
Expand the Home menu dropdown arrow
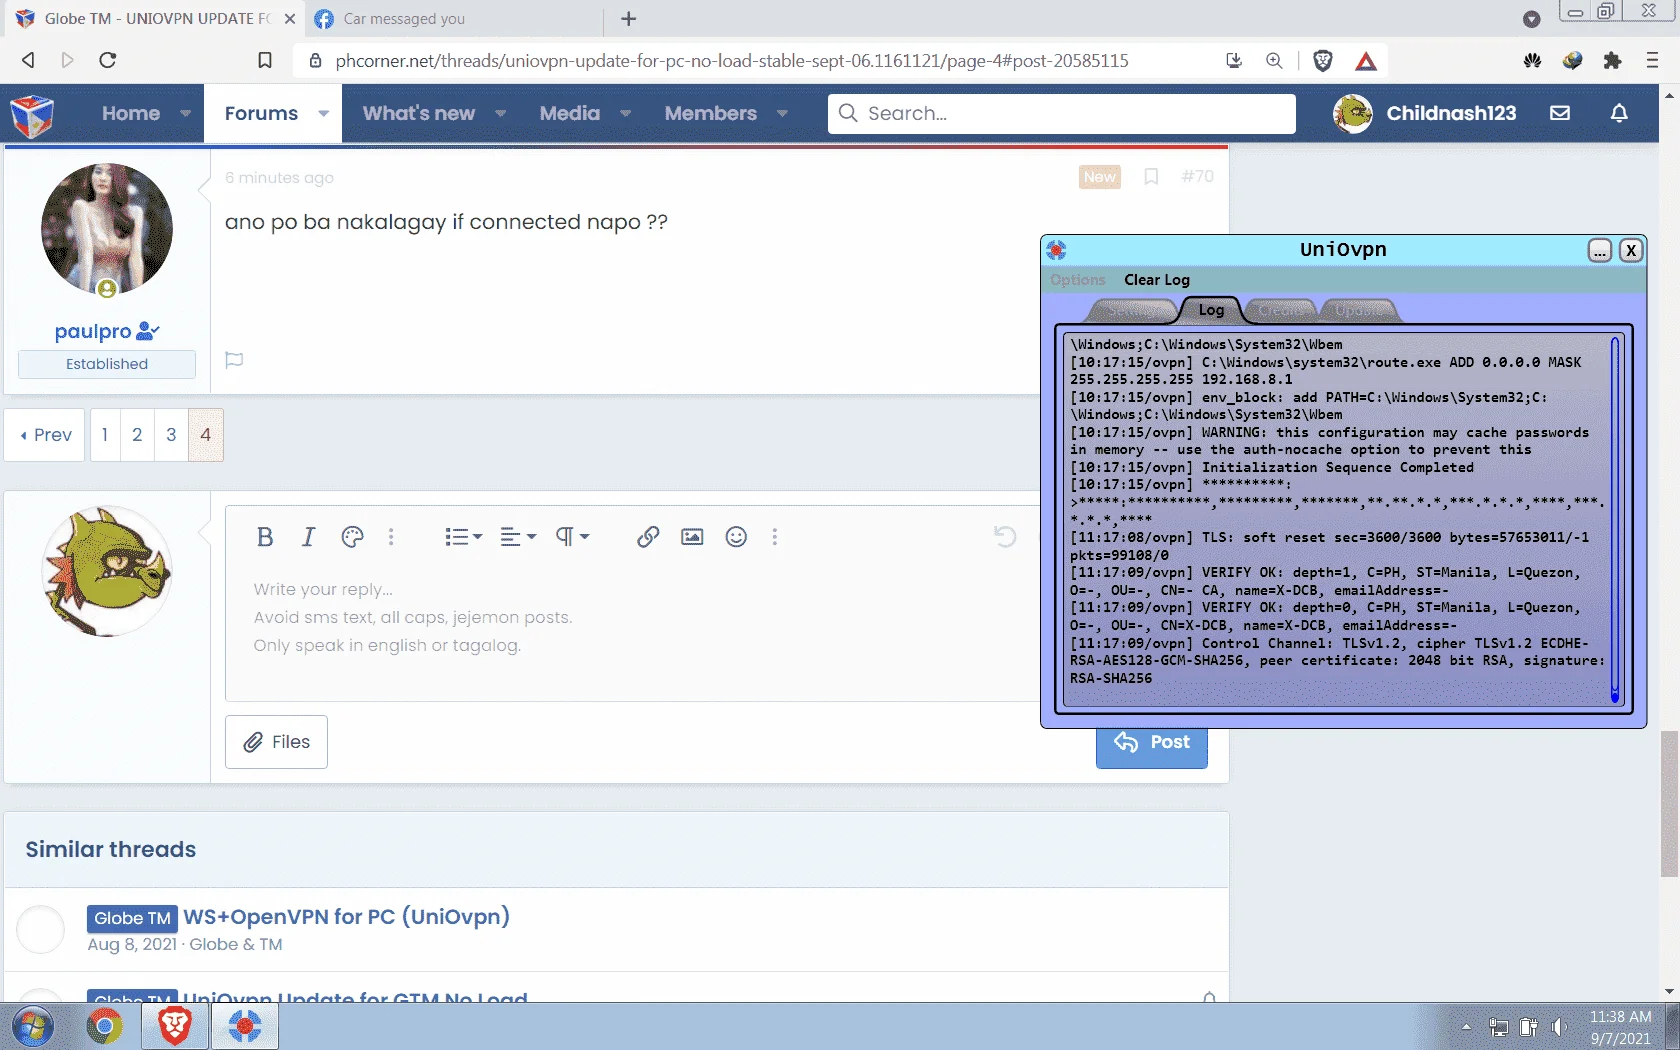[x=185, y=113]
